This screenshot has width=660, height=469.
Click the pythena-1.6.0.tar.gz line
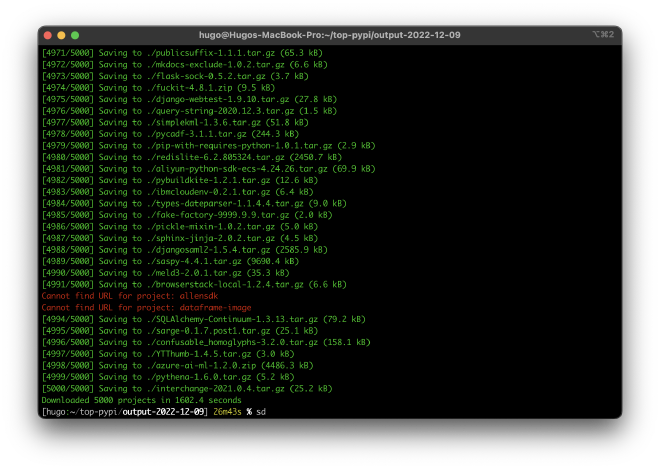[x=168, y=377]
